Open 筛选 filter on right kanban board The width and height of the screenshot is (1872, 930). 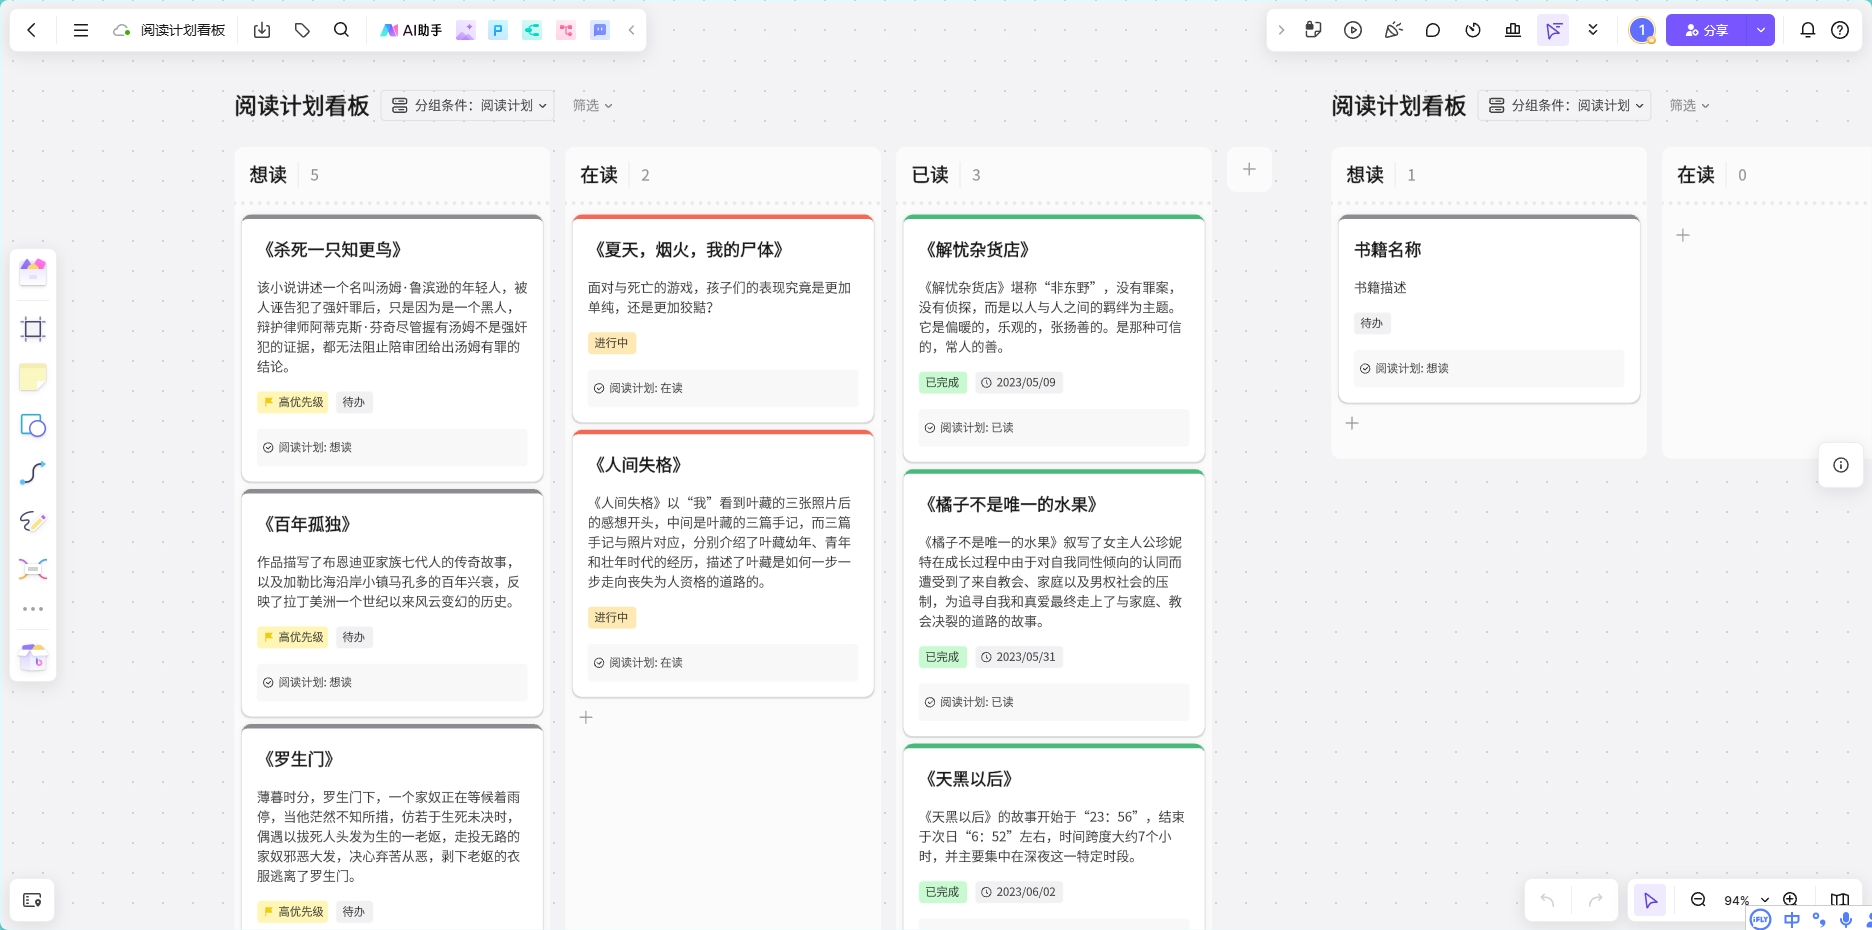1689,105
